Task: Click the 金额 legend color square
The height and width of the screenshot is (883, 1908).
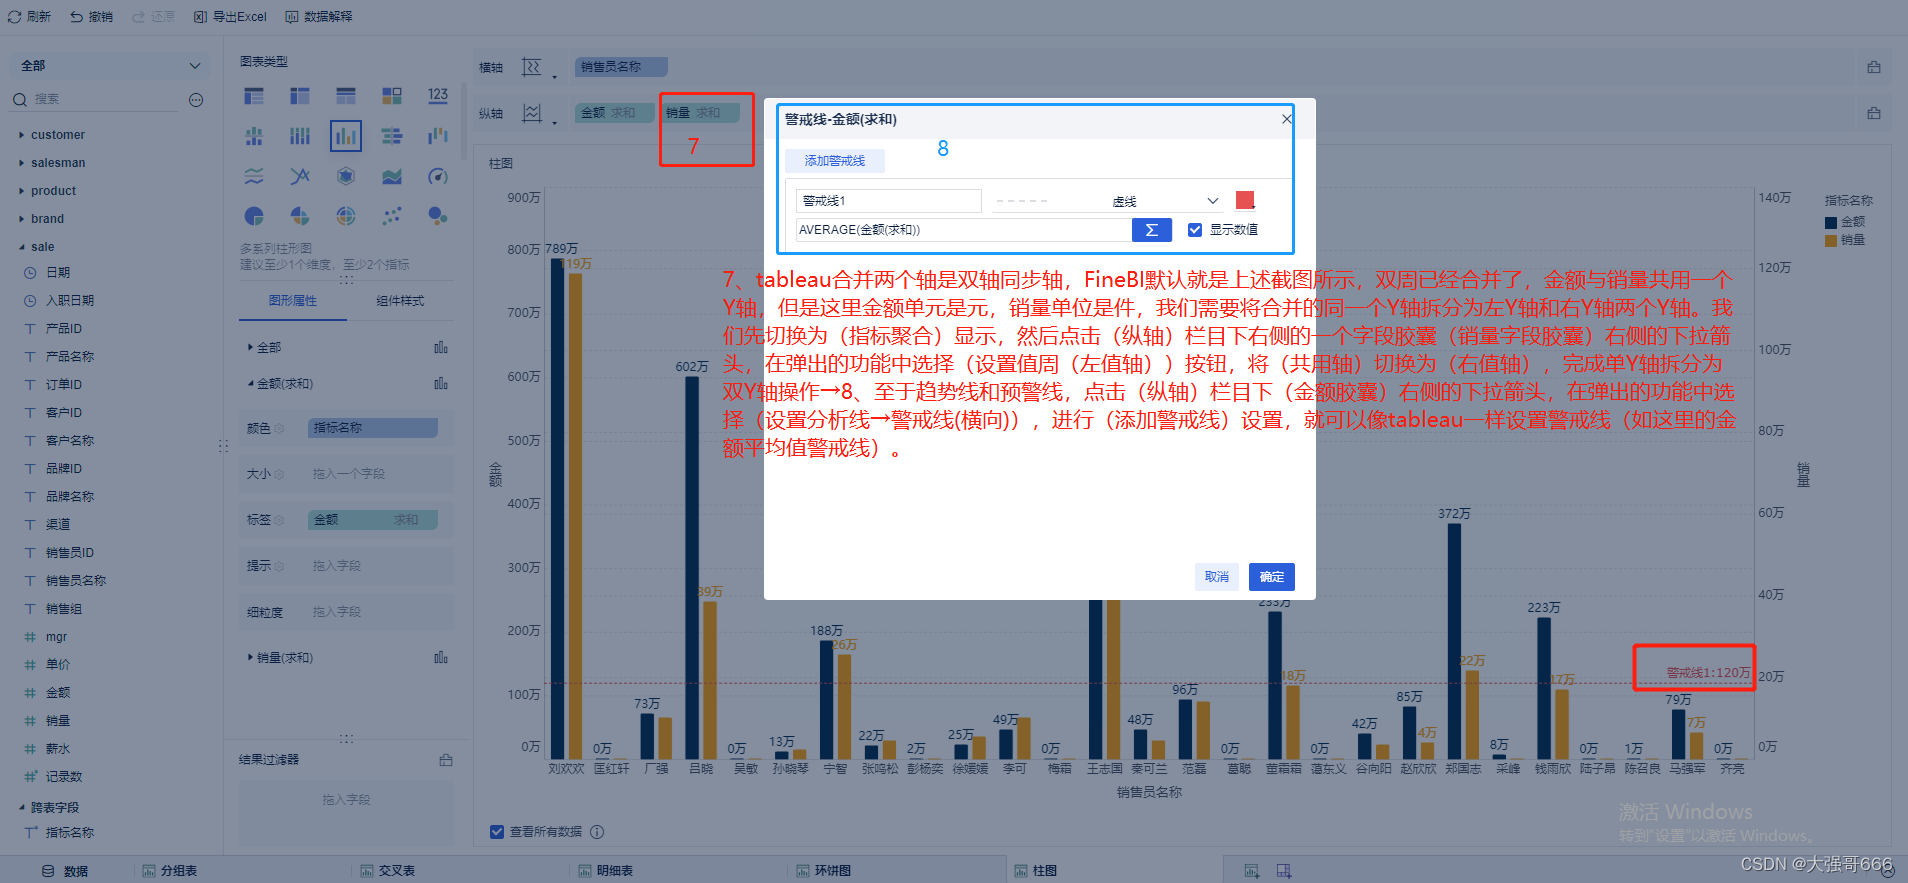Action: [x=1831, y=223]
